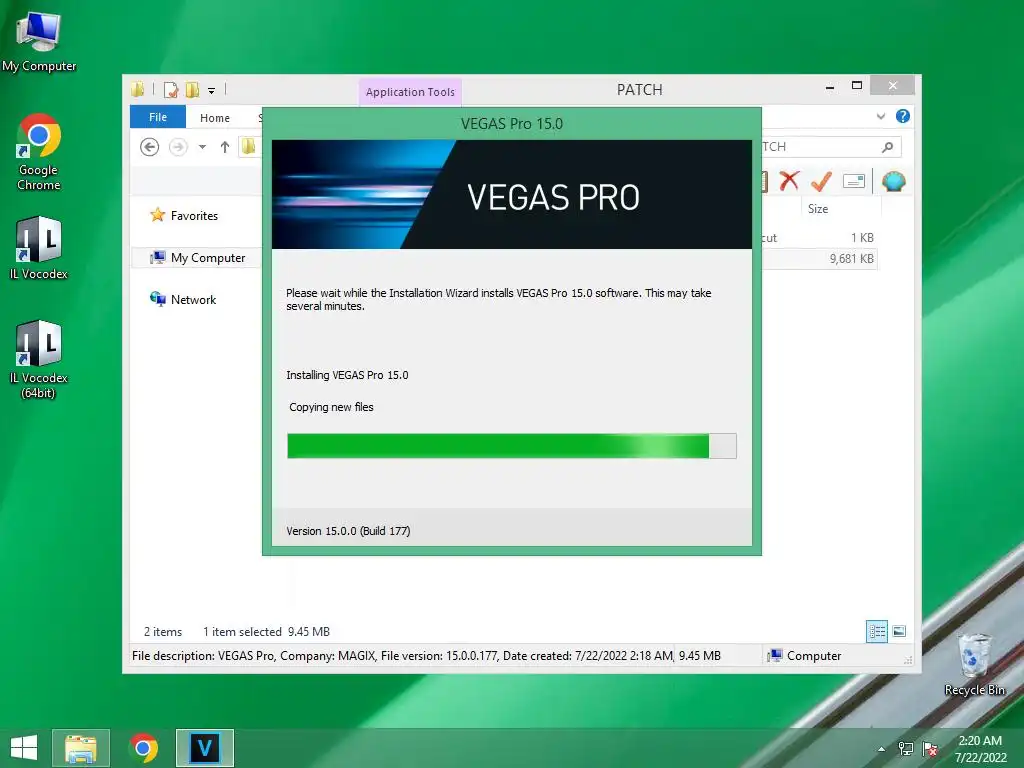Screen dimensions: 1024x768
Task: Expand the Explorer ribbon chevron
Action: point(881,116)
